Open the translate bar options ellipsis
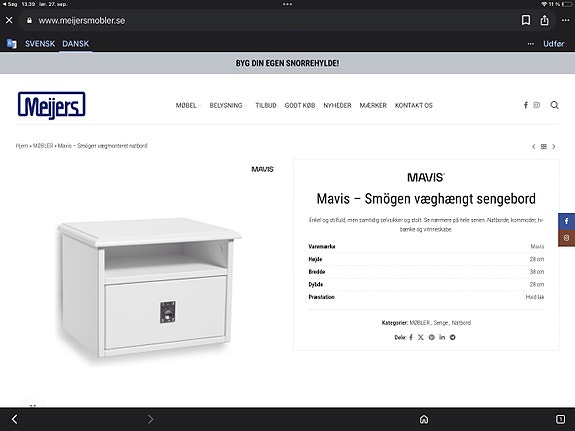575x431 pixels. 531,44
